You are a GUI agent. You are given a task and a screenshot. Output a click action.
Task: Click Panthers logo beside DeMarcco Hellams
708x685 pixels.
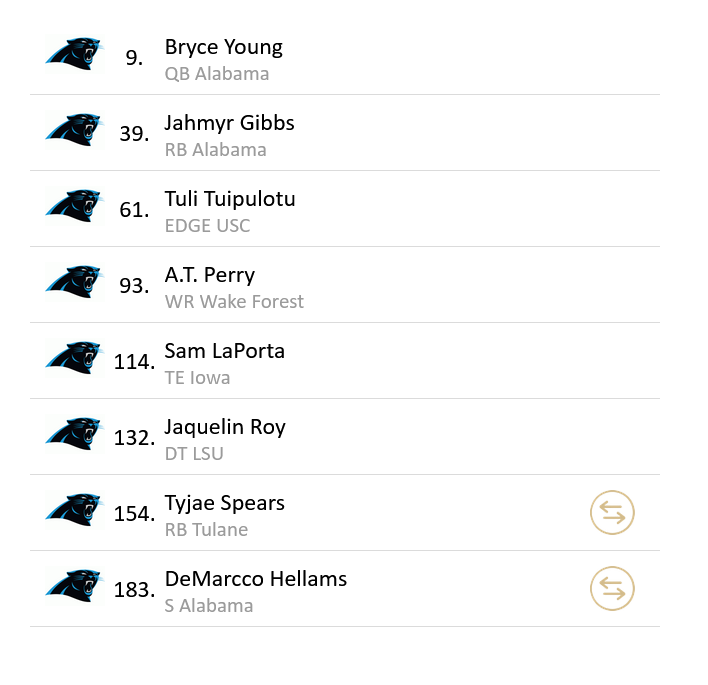click(x=74, y=586)
